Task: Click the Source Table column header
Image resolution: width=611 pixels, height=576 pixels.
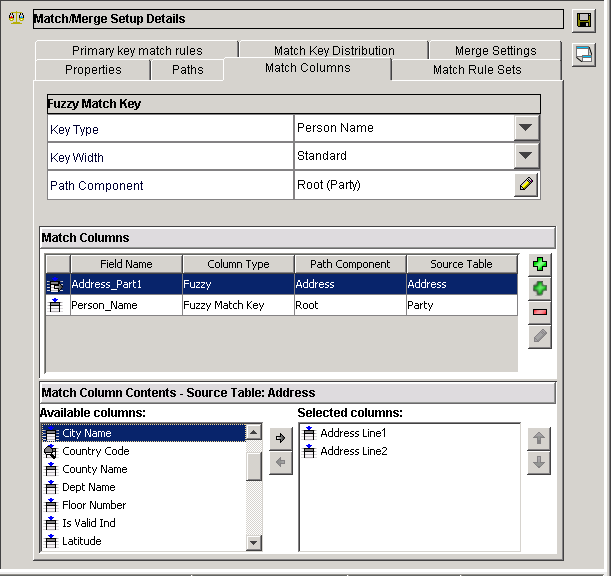Action: click(461, 264)
